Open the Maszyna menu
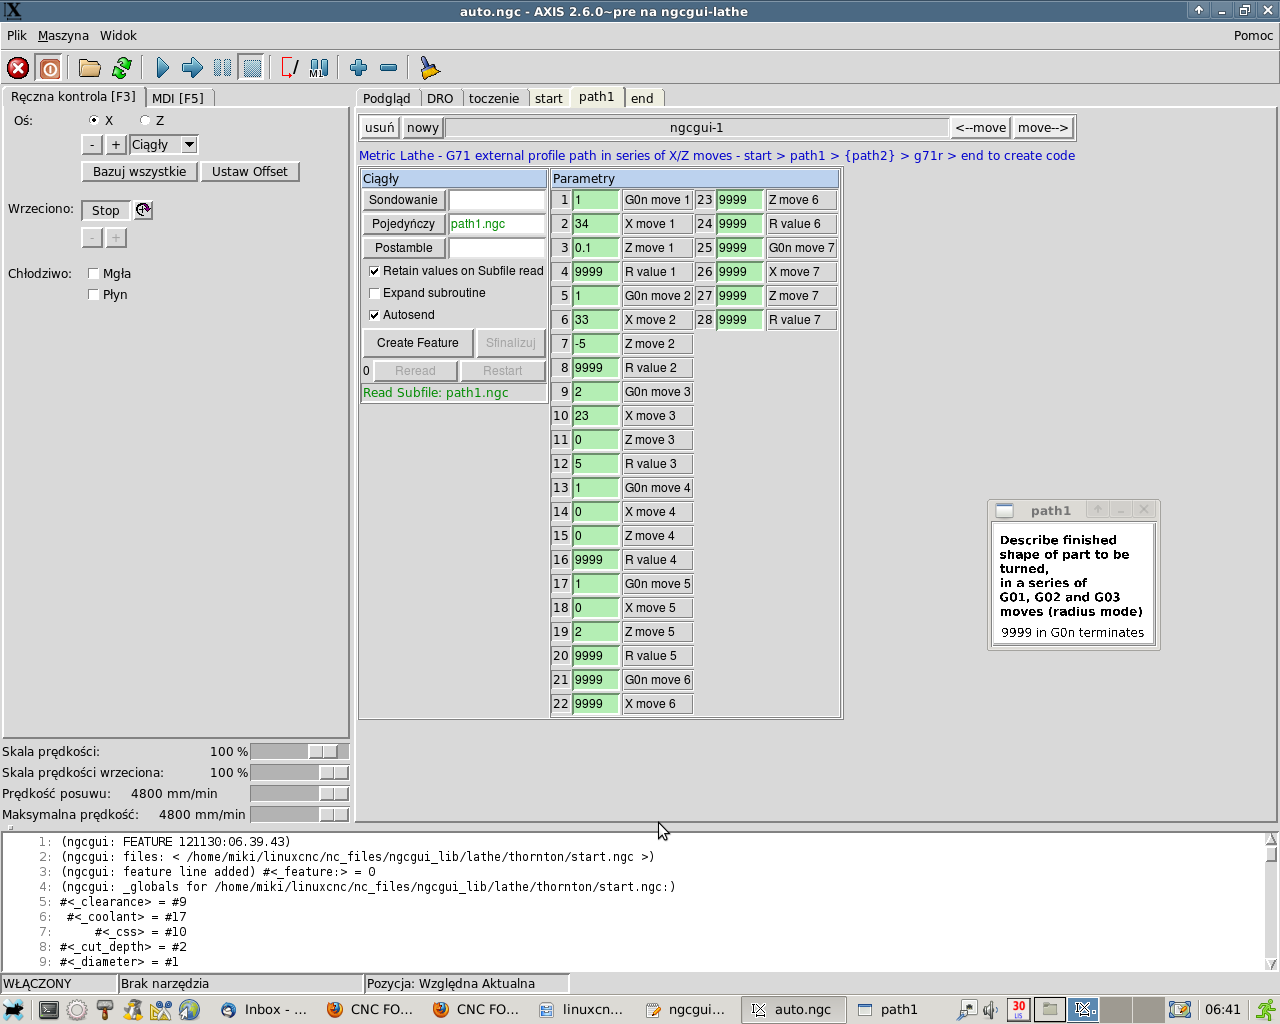Viewport: 1280px width, 1024px height. (63, 35)
